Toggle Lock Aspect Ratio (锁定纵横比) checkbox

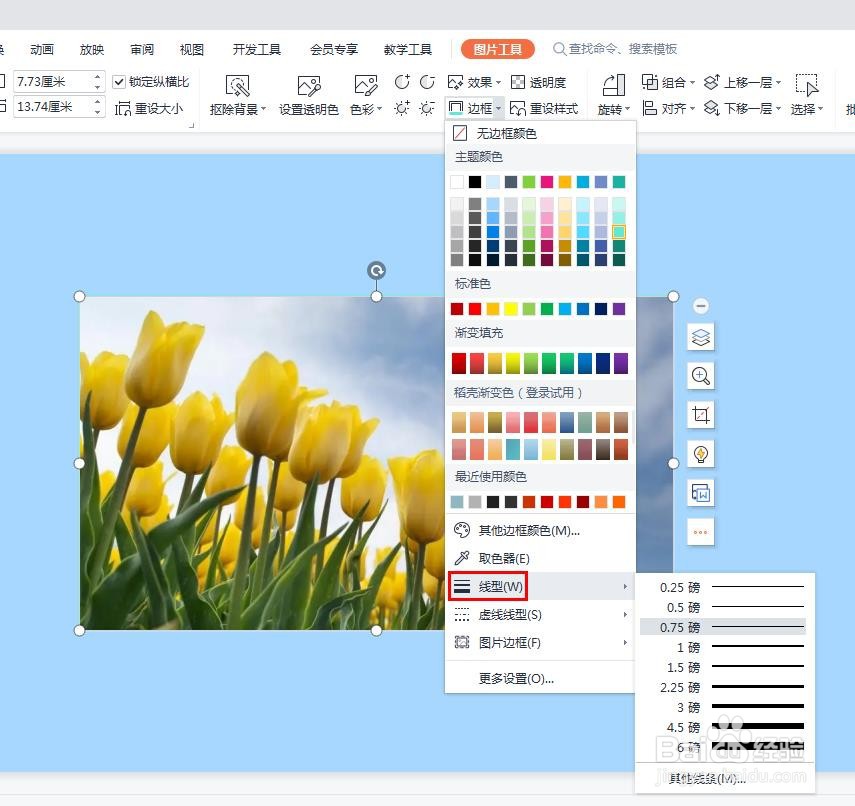point(119,82)
